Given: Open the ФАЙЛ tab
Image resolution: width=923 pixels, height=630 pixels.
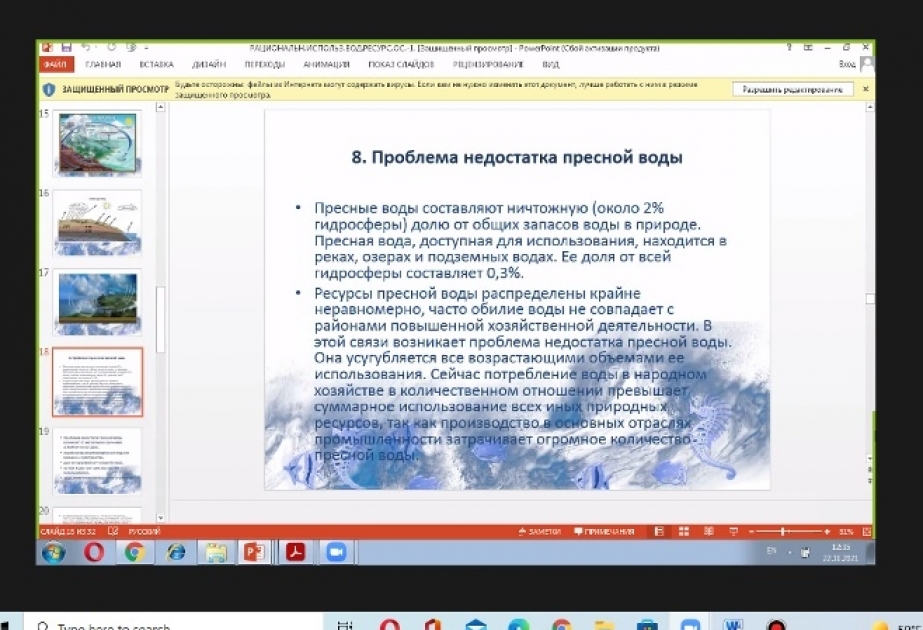Looking at the screenshot, I should pyautogui.click(x=55, y=64).
